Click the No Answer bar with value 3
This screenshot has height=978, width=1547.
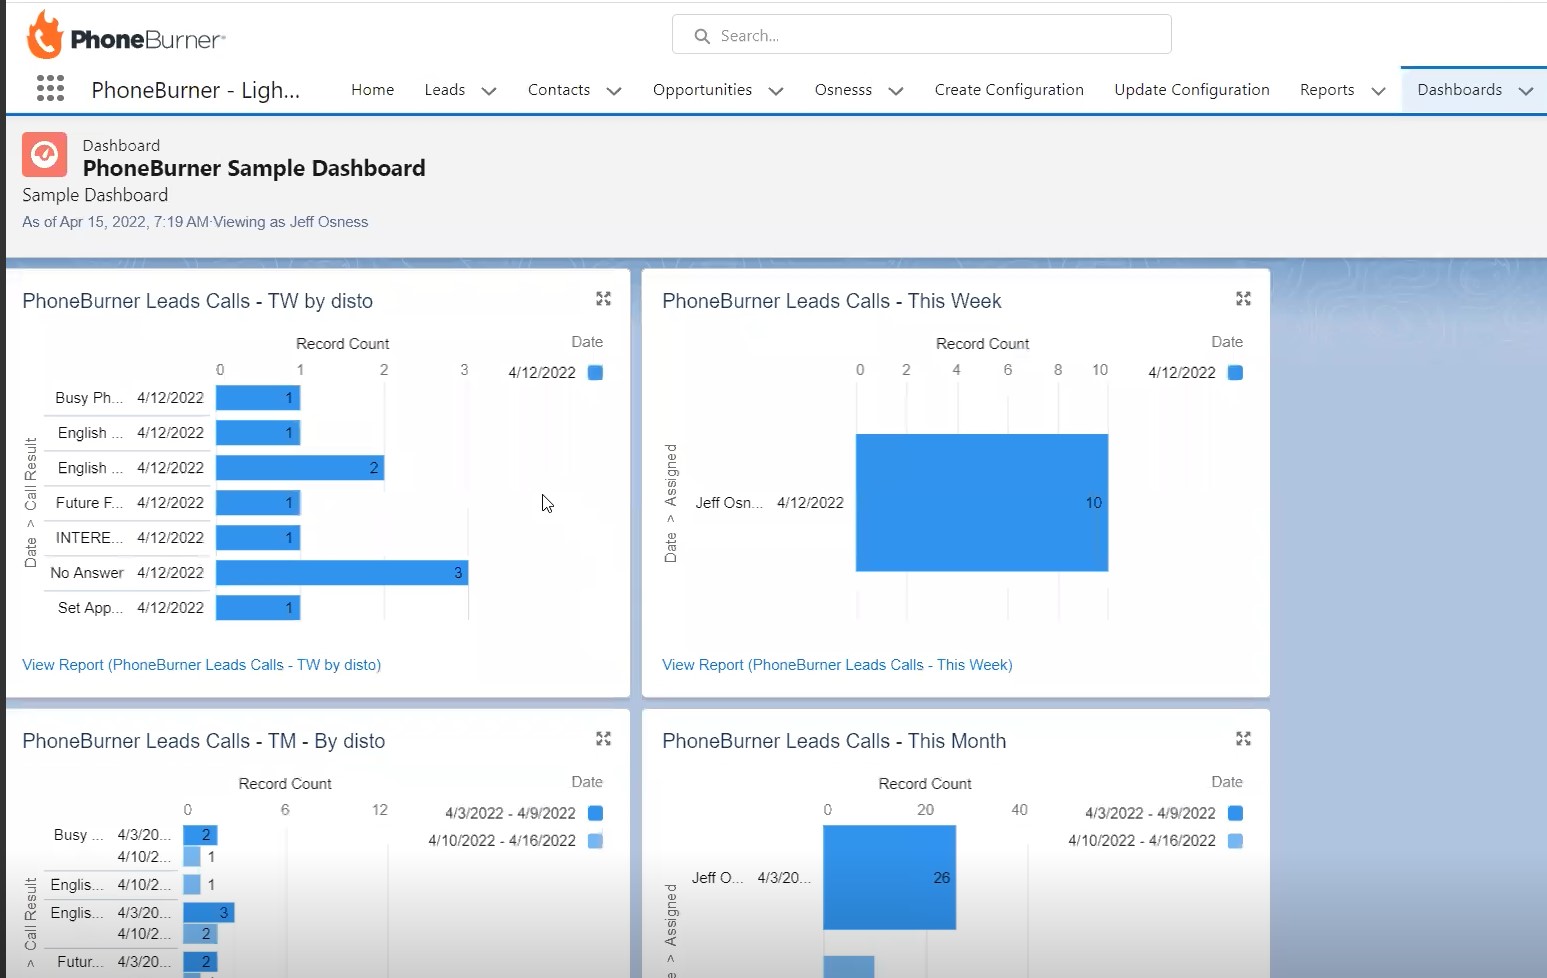pos(342,573)
